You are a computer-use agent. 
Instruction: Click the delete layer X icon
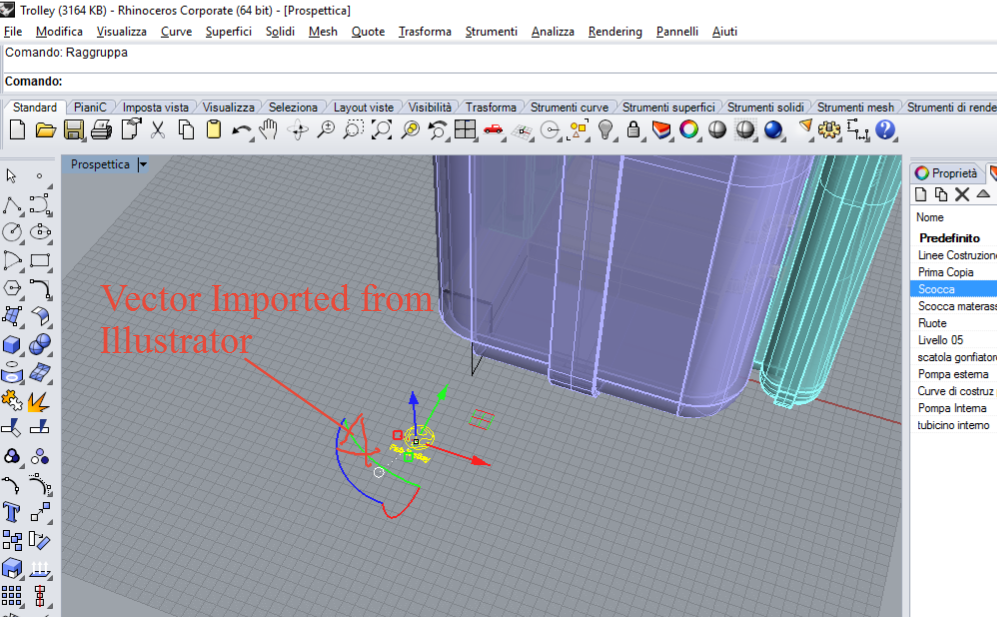(962, 195)
